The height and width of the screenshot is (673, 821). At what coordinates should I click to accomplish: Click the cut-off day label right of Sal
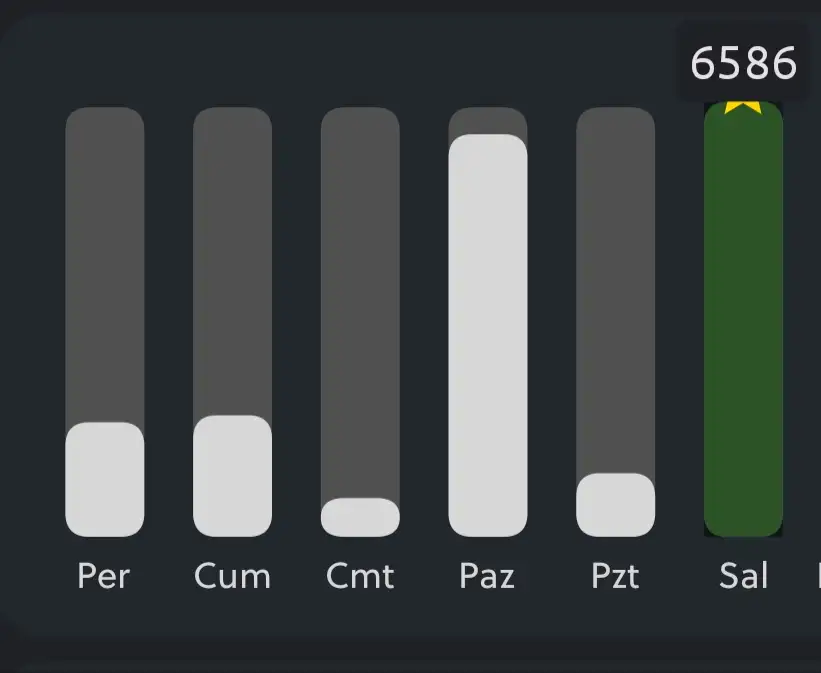pyautogui.click(x=817, y=576)
